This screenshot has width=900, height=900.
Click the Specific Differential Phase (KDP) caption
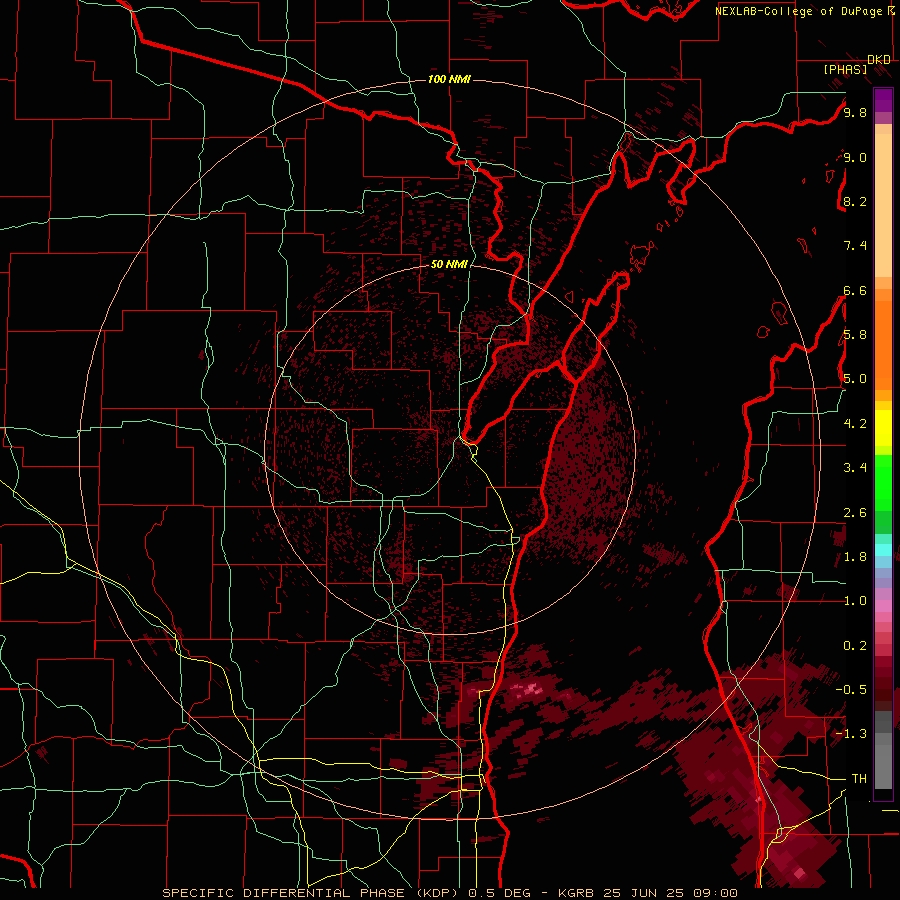coord(449,893)
